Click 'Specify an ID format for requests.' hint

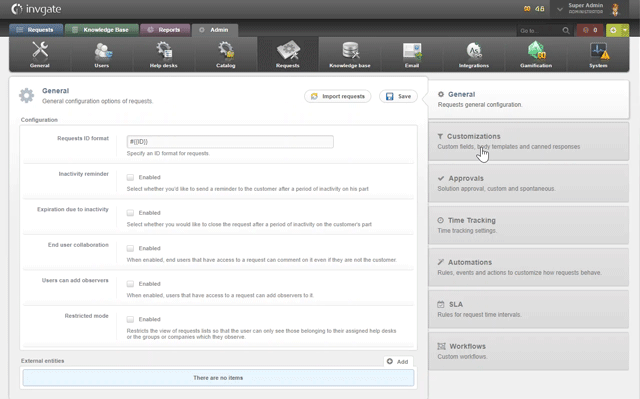(x=168, y=153)
